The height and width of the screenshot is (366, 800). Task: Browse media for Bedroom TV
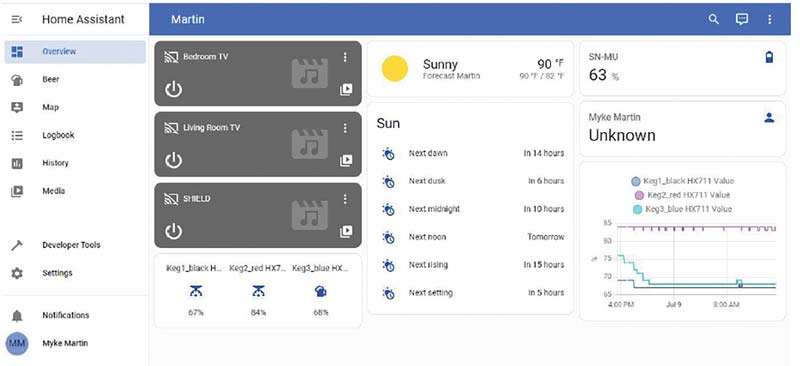[346, 90]
